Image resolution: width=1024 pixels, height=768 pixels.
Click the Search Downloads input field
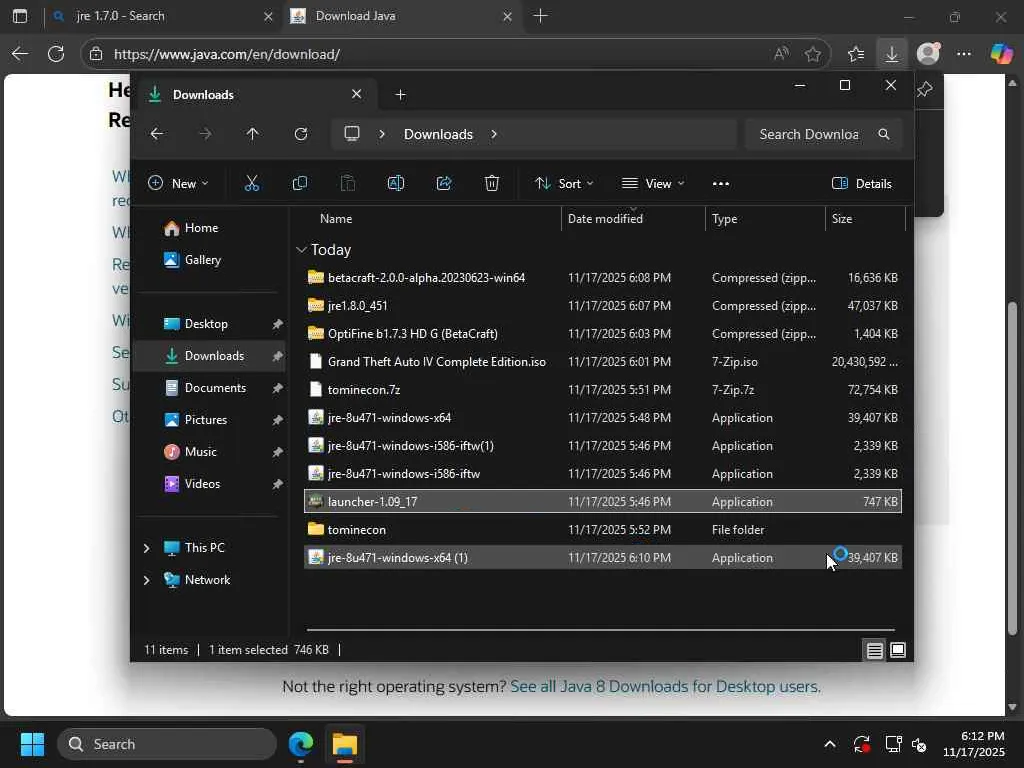tap(808, 134)
